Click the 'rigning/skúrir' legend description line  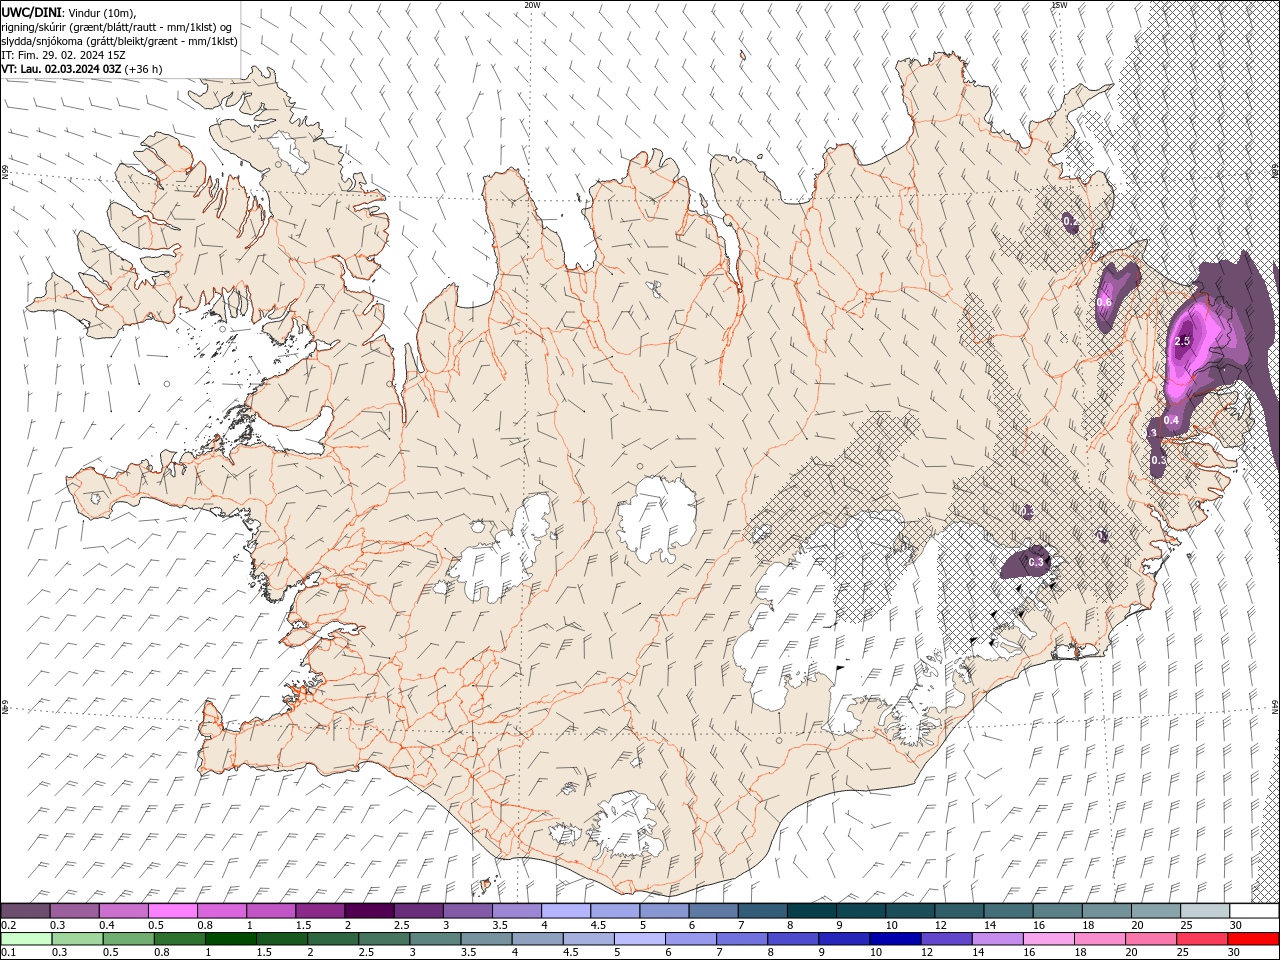pyautogui.click(x=116, y=27)
